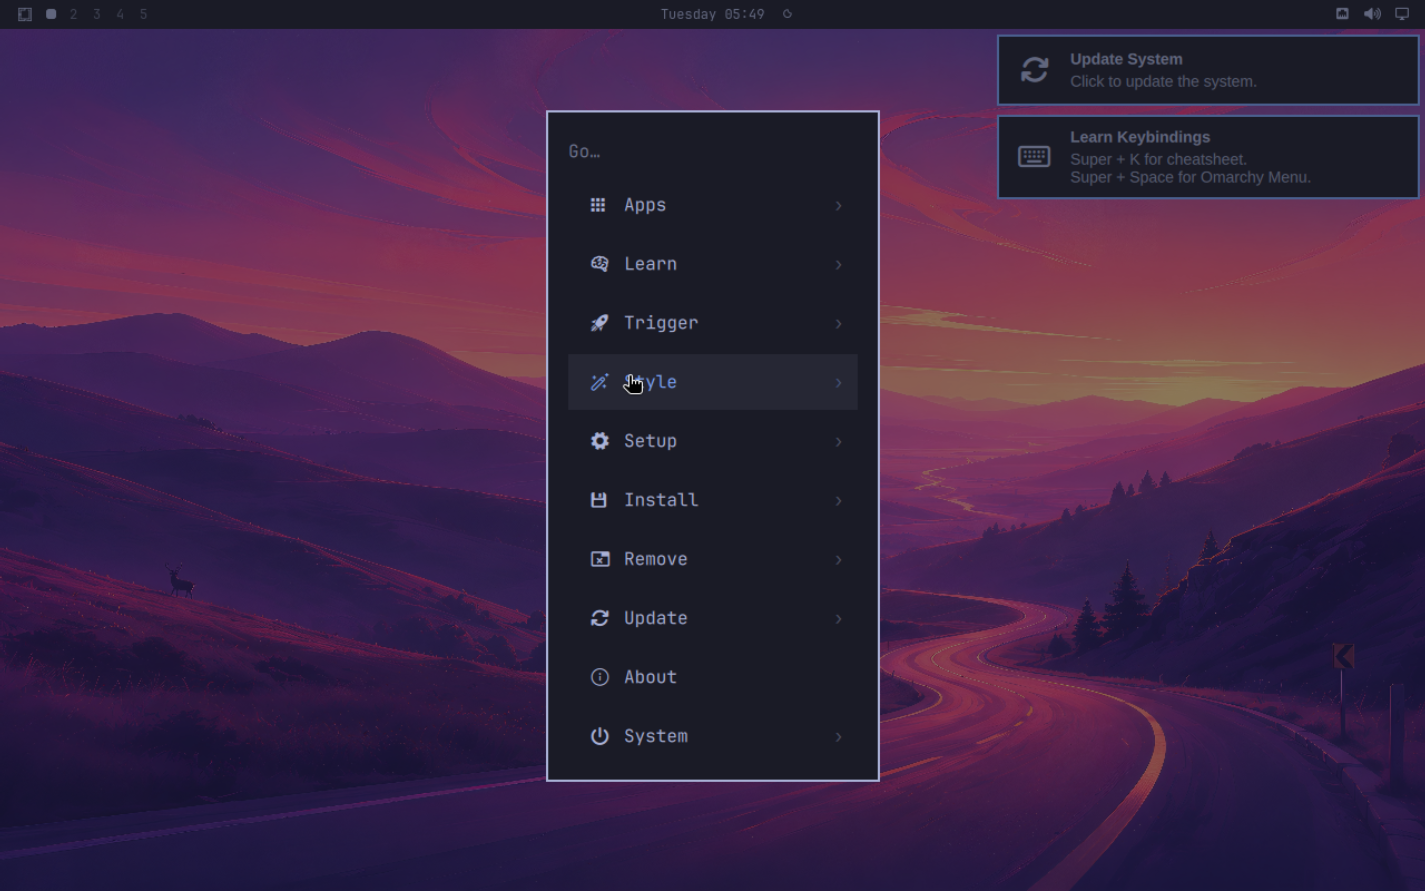Expand the Apps submenu chevron

click(x=838, y=205)
